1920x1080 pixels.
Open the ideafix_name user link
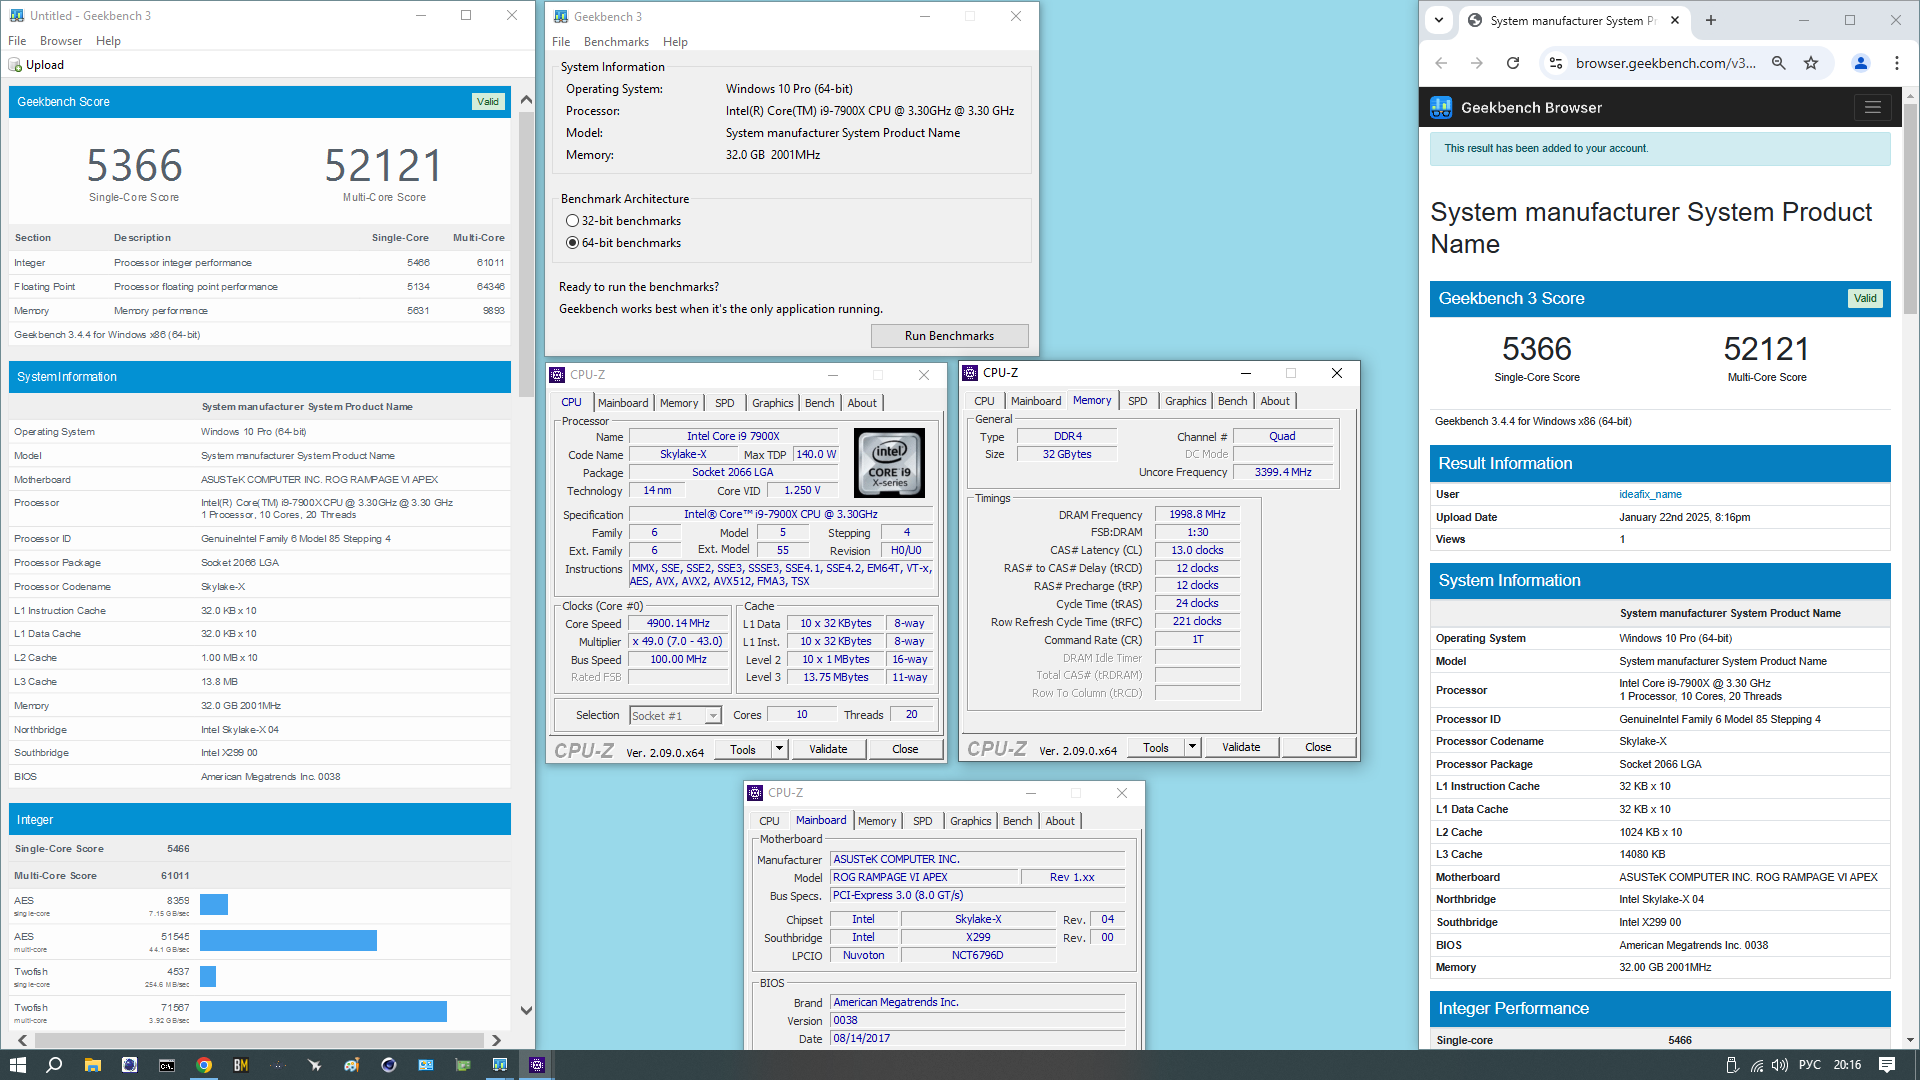pyautogui.click(x=1650, y=494)
